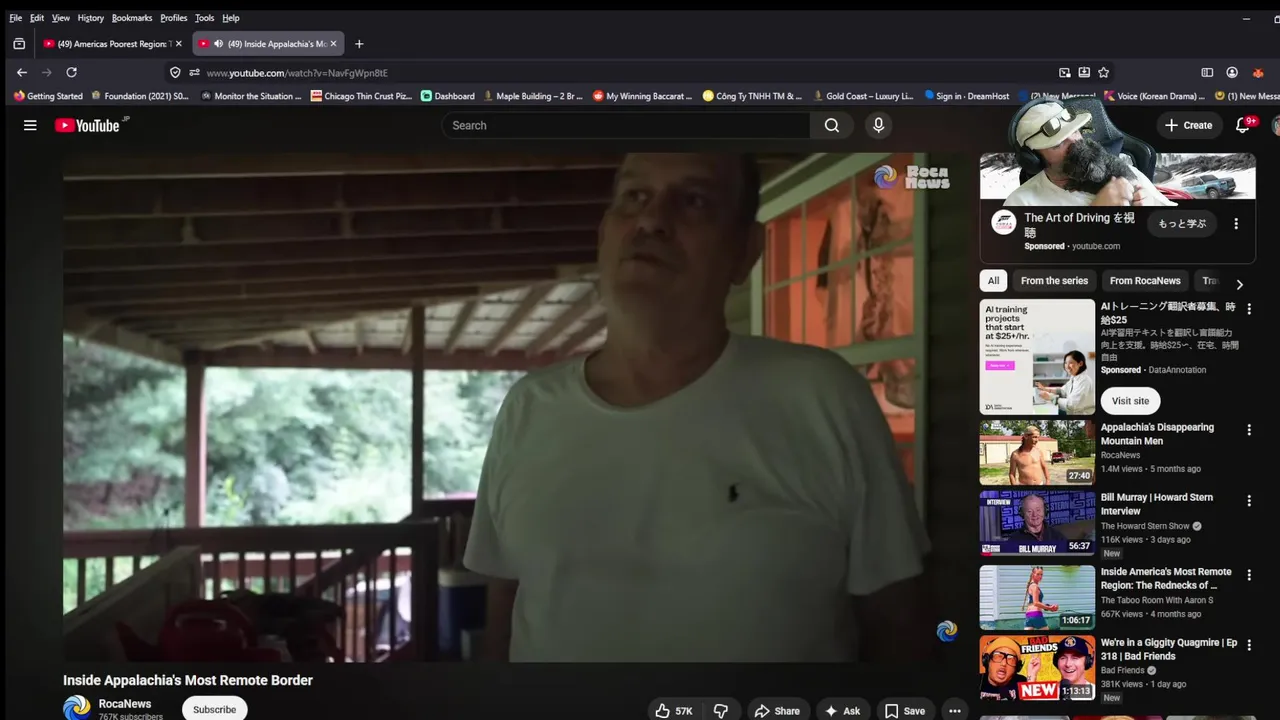The image size is (1280, 720).
Task: Click the browser address bar URL
Action: (x=296, y=73)
